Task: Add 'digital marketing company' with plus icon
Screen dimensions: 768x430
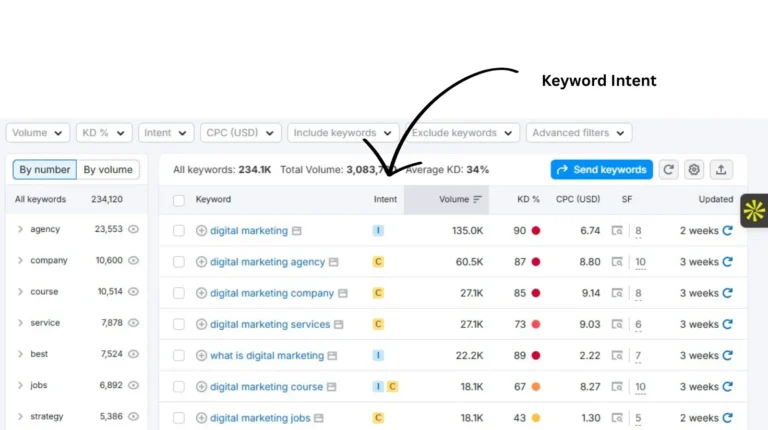Action: coord(201,293)
